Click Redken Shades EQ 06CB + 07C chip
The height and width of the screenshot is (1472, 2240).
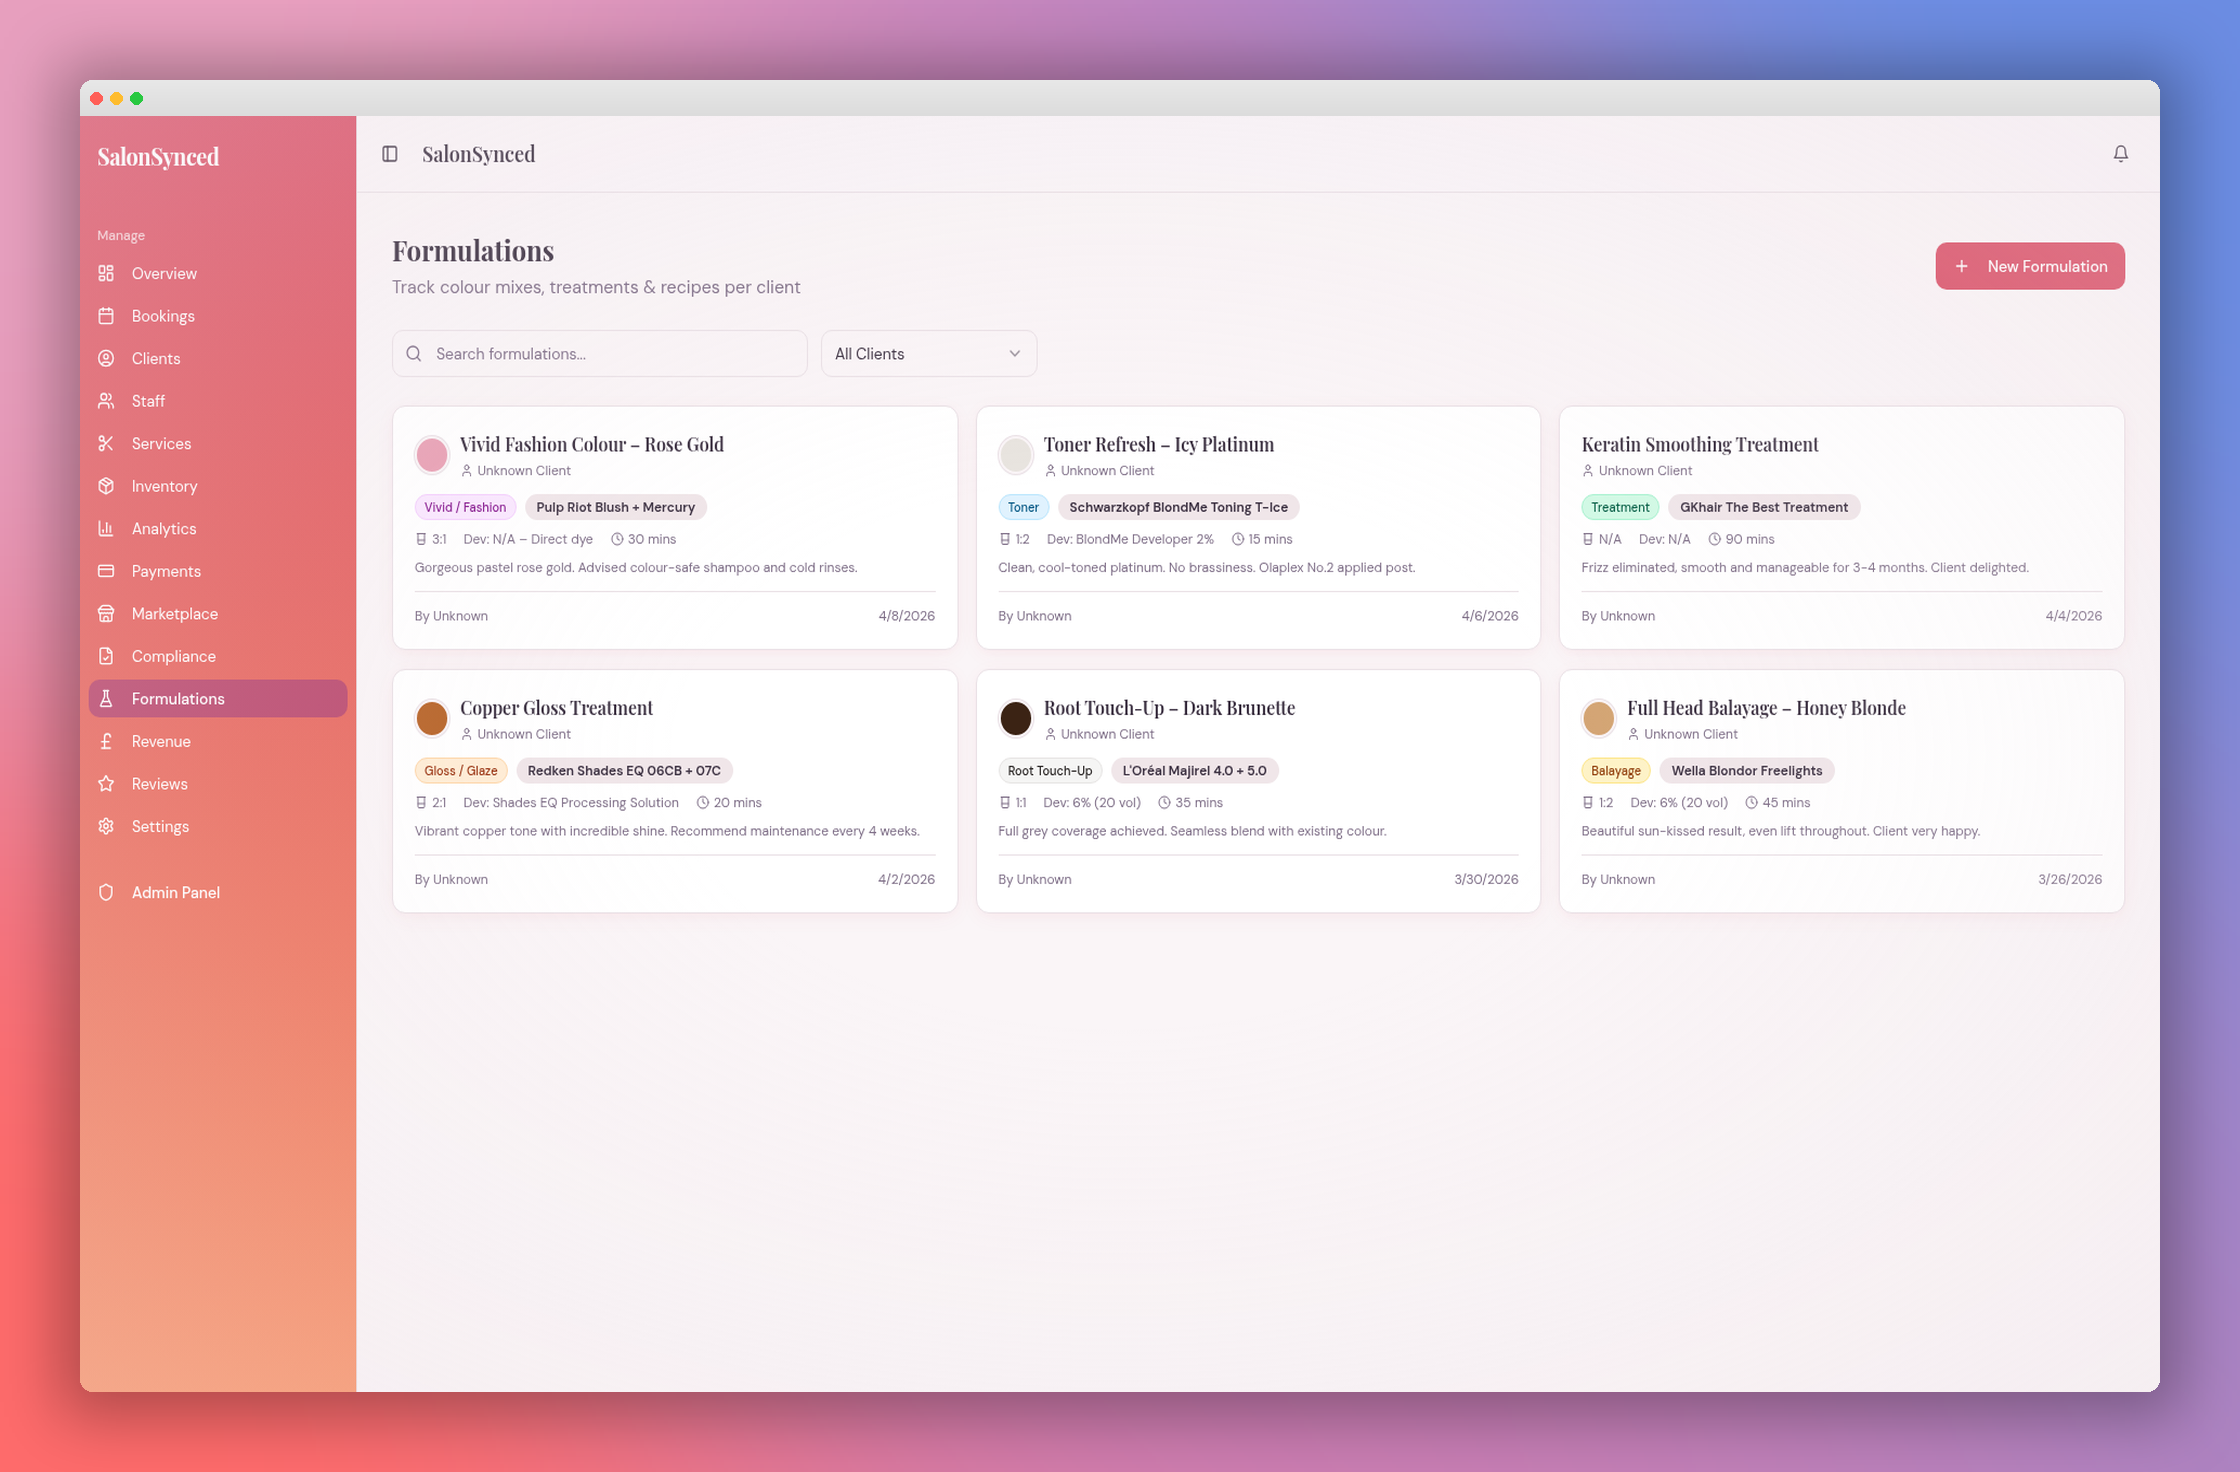click(x=624, y=771)
